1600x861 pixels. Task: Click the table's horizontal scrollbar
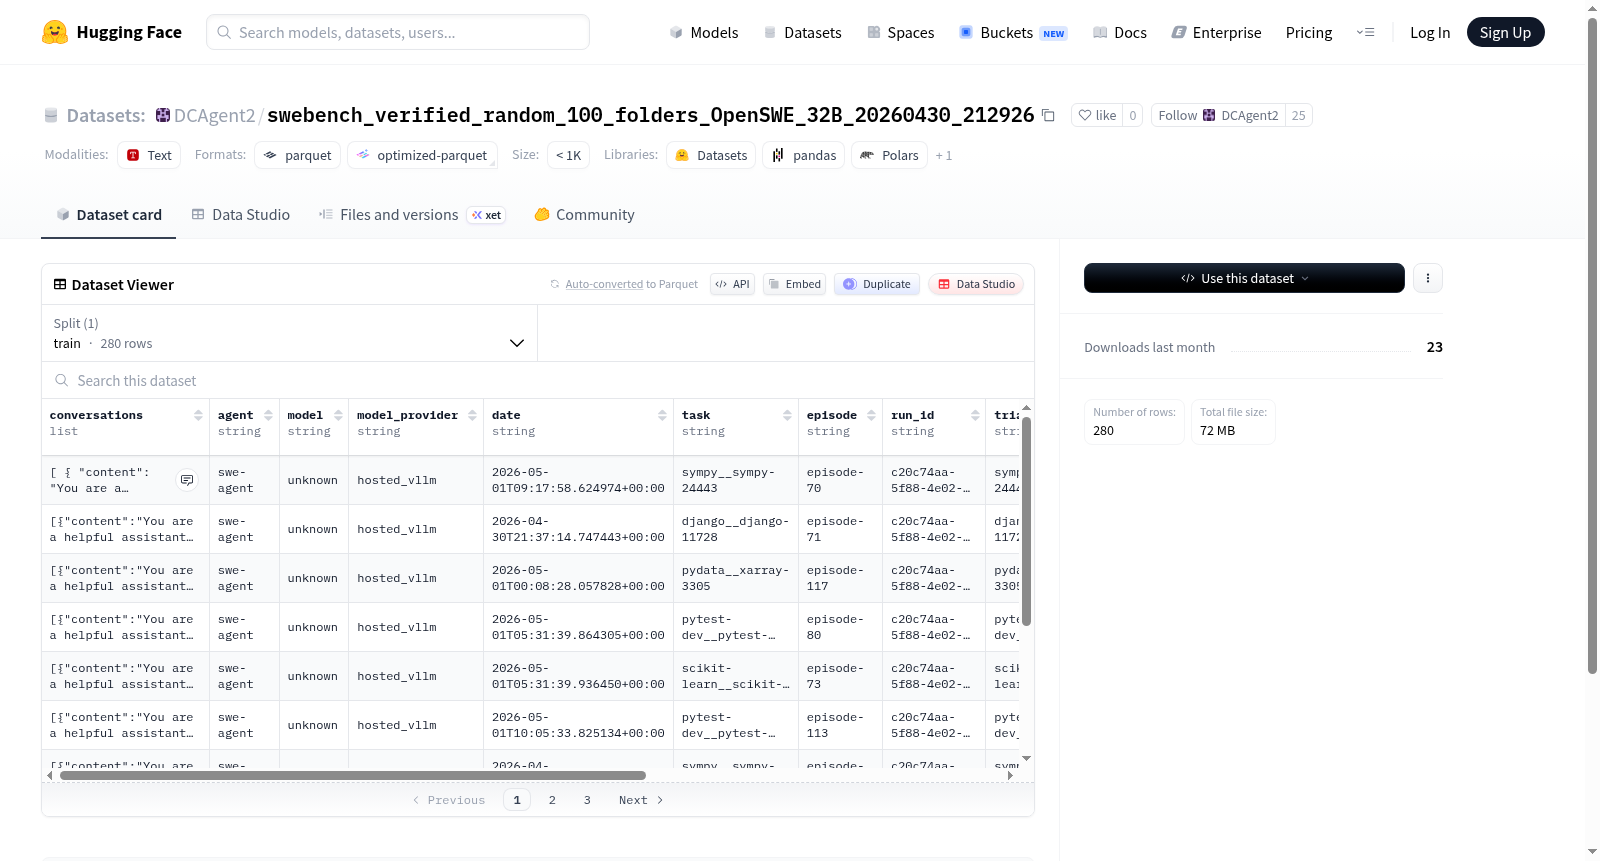coord(353,775)
